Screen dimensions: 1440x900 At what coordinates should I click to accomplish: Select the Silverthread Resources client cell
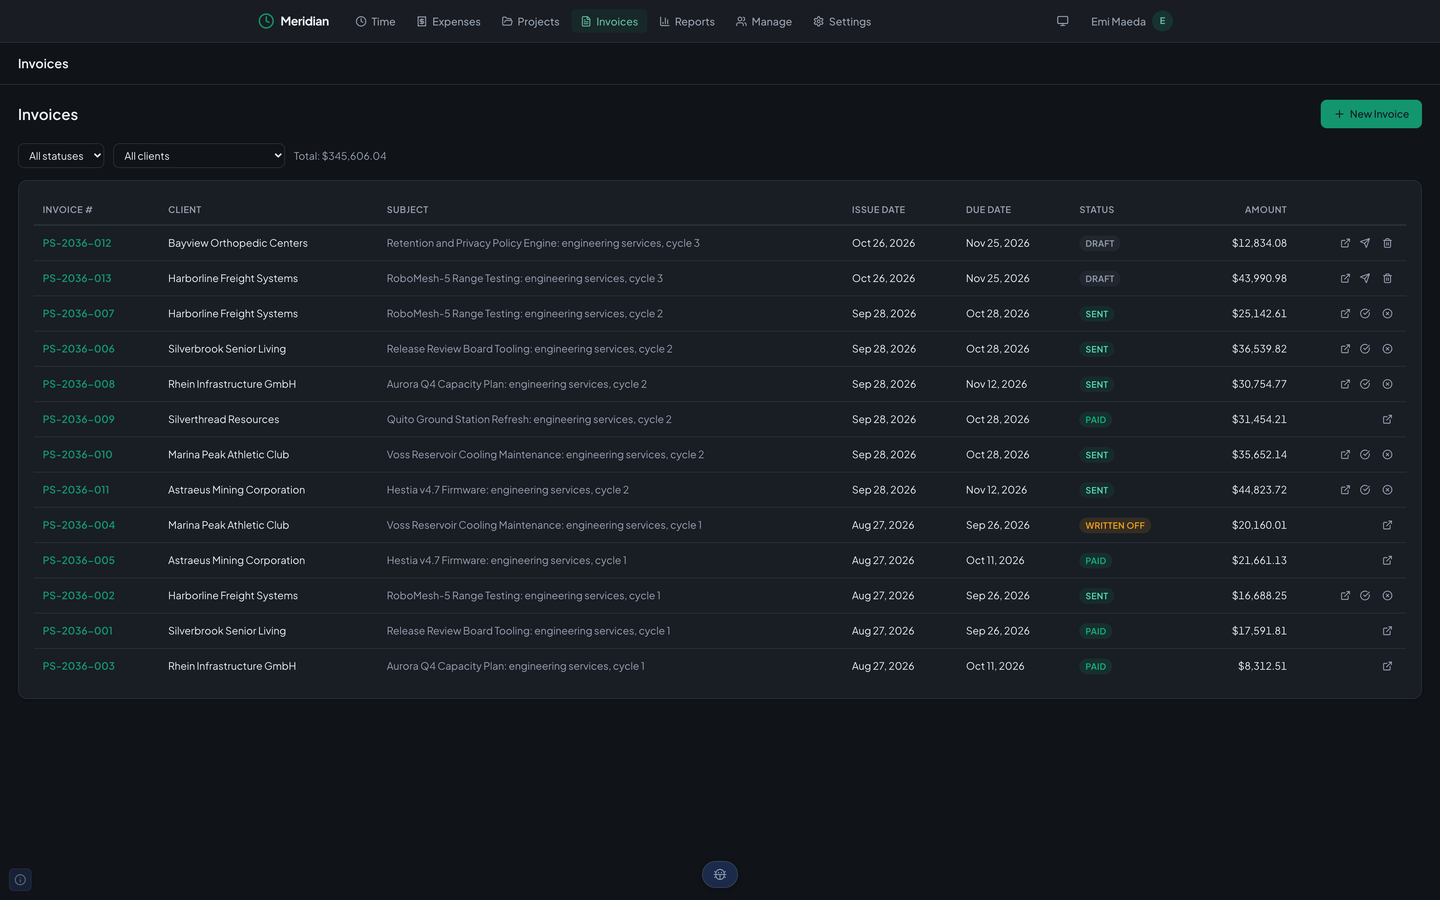[224, 420]
